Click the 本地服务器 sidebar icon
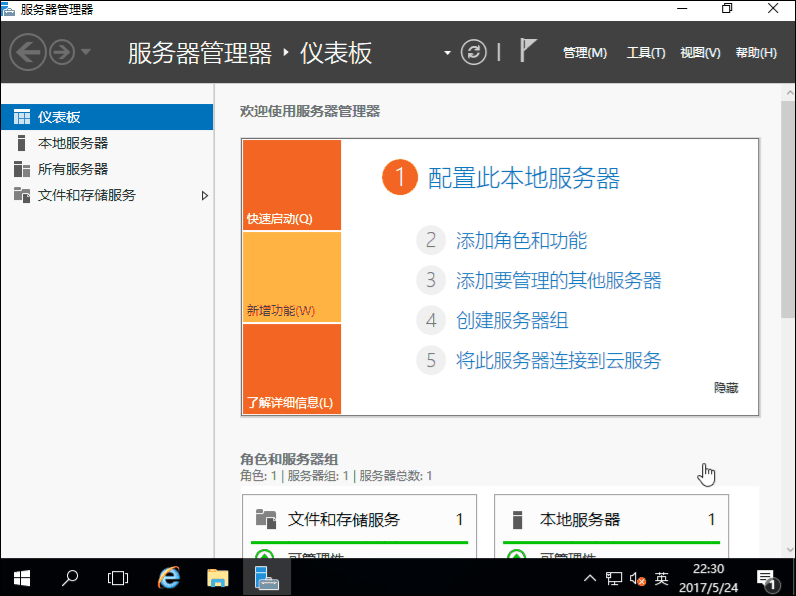This screenshot has width=796, height=596. pyautogui.click(x=21, y=143)
